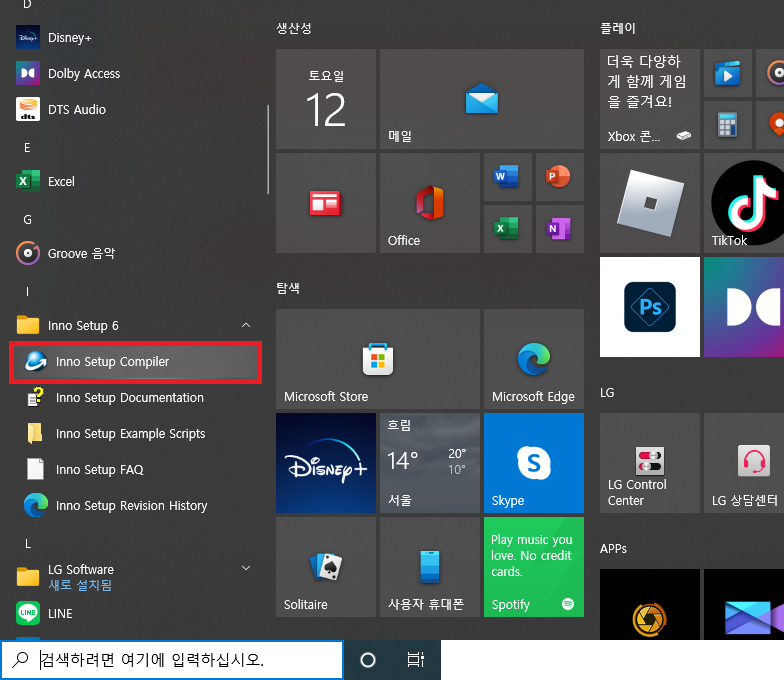Open Task View on taskbar
Viewport: 784px width, 680px height.
pyautogui.click(x=416, y=660)
